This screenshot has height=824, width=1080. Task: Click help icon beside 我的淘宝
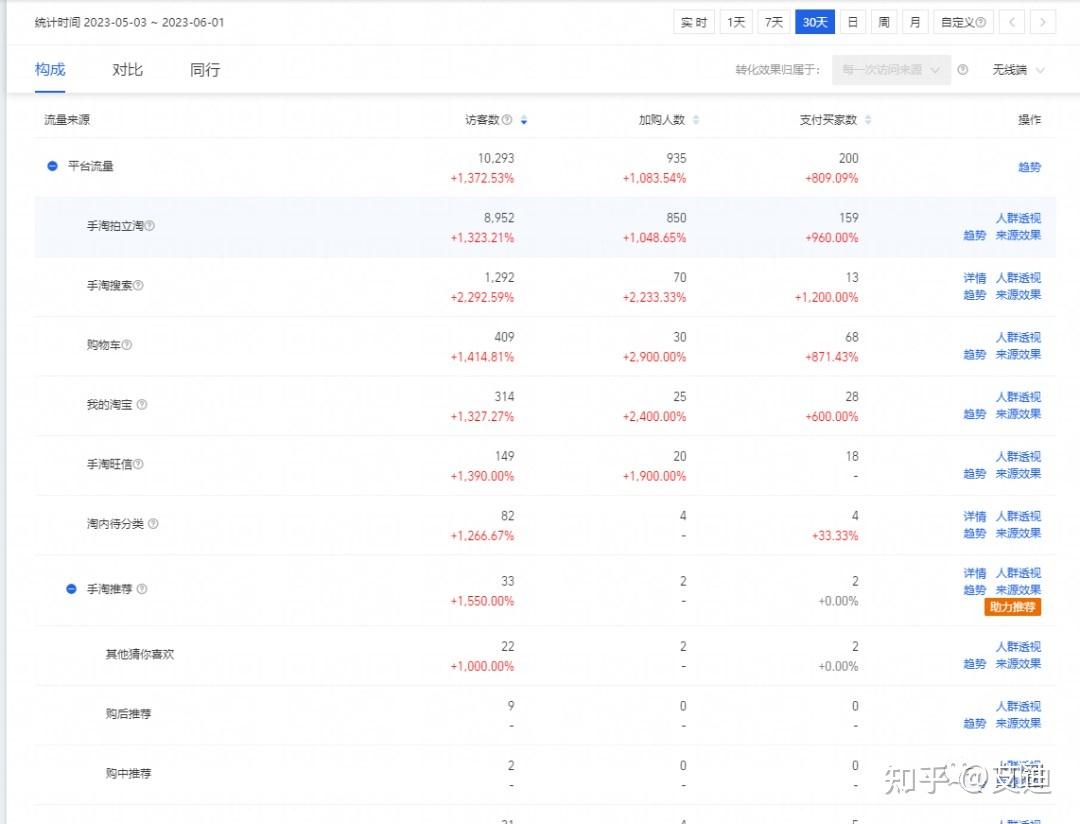(x=142, y=405)
